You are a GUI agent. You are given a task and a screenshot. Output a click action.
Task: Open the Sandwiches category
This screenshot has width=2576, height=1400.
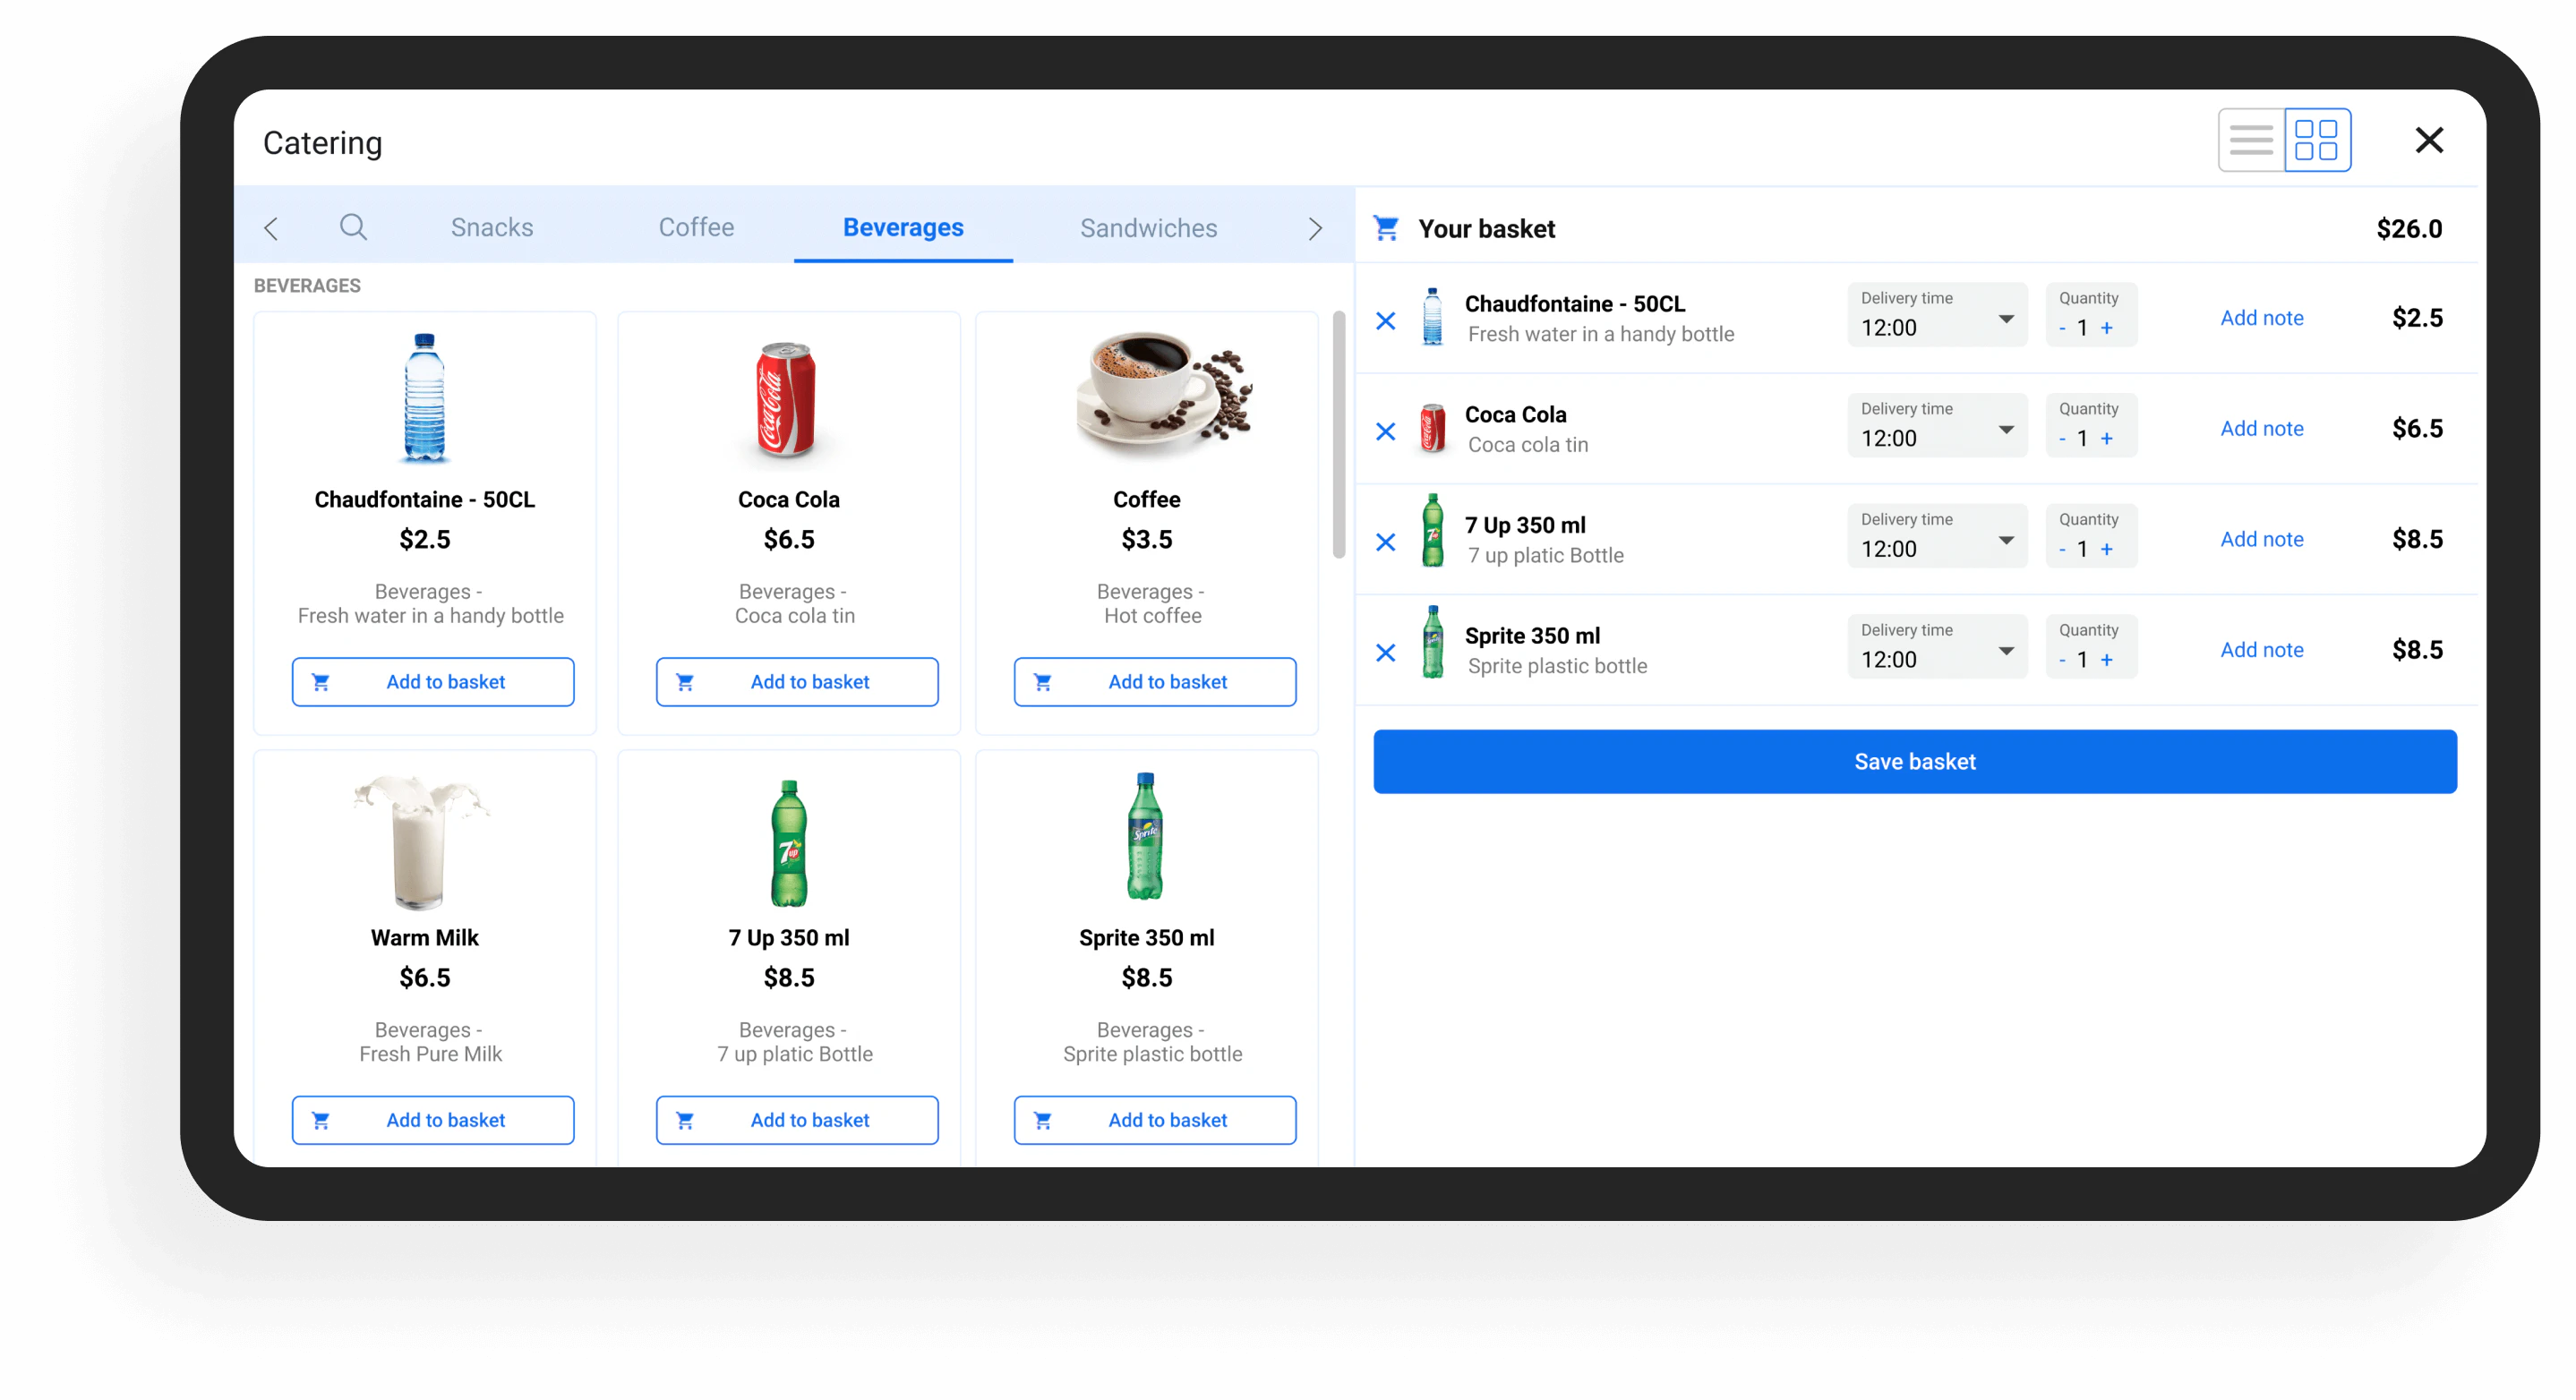coord(1147,227)
